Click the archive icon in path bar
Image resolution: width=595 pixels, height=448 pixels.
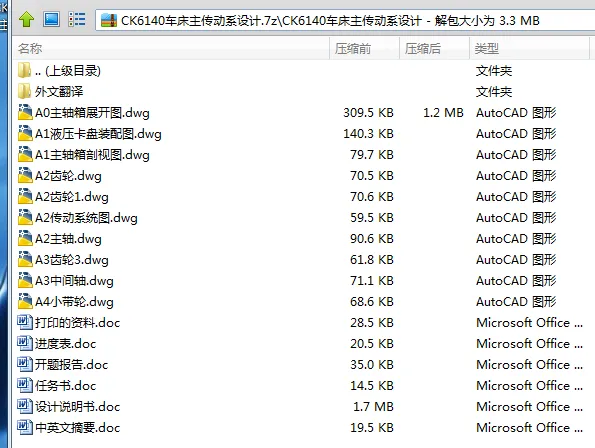(x=109, y=20)
